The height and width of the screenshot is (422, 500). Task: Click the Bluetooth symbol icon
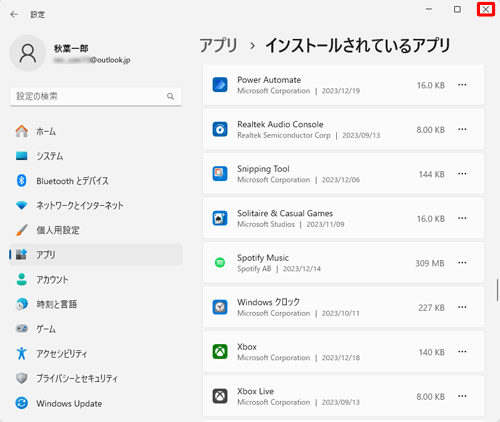[22, 180]
